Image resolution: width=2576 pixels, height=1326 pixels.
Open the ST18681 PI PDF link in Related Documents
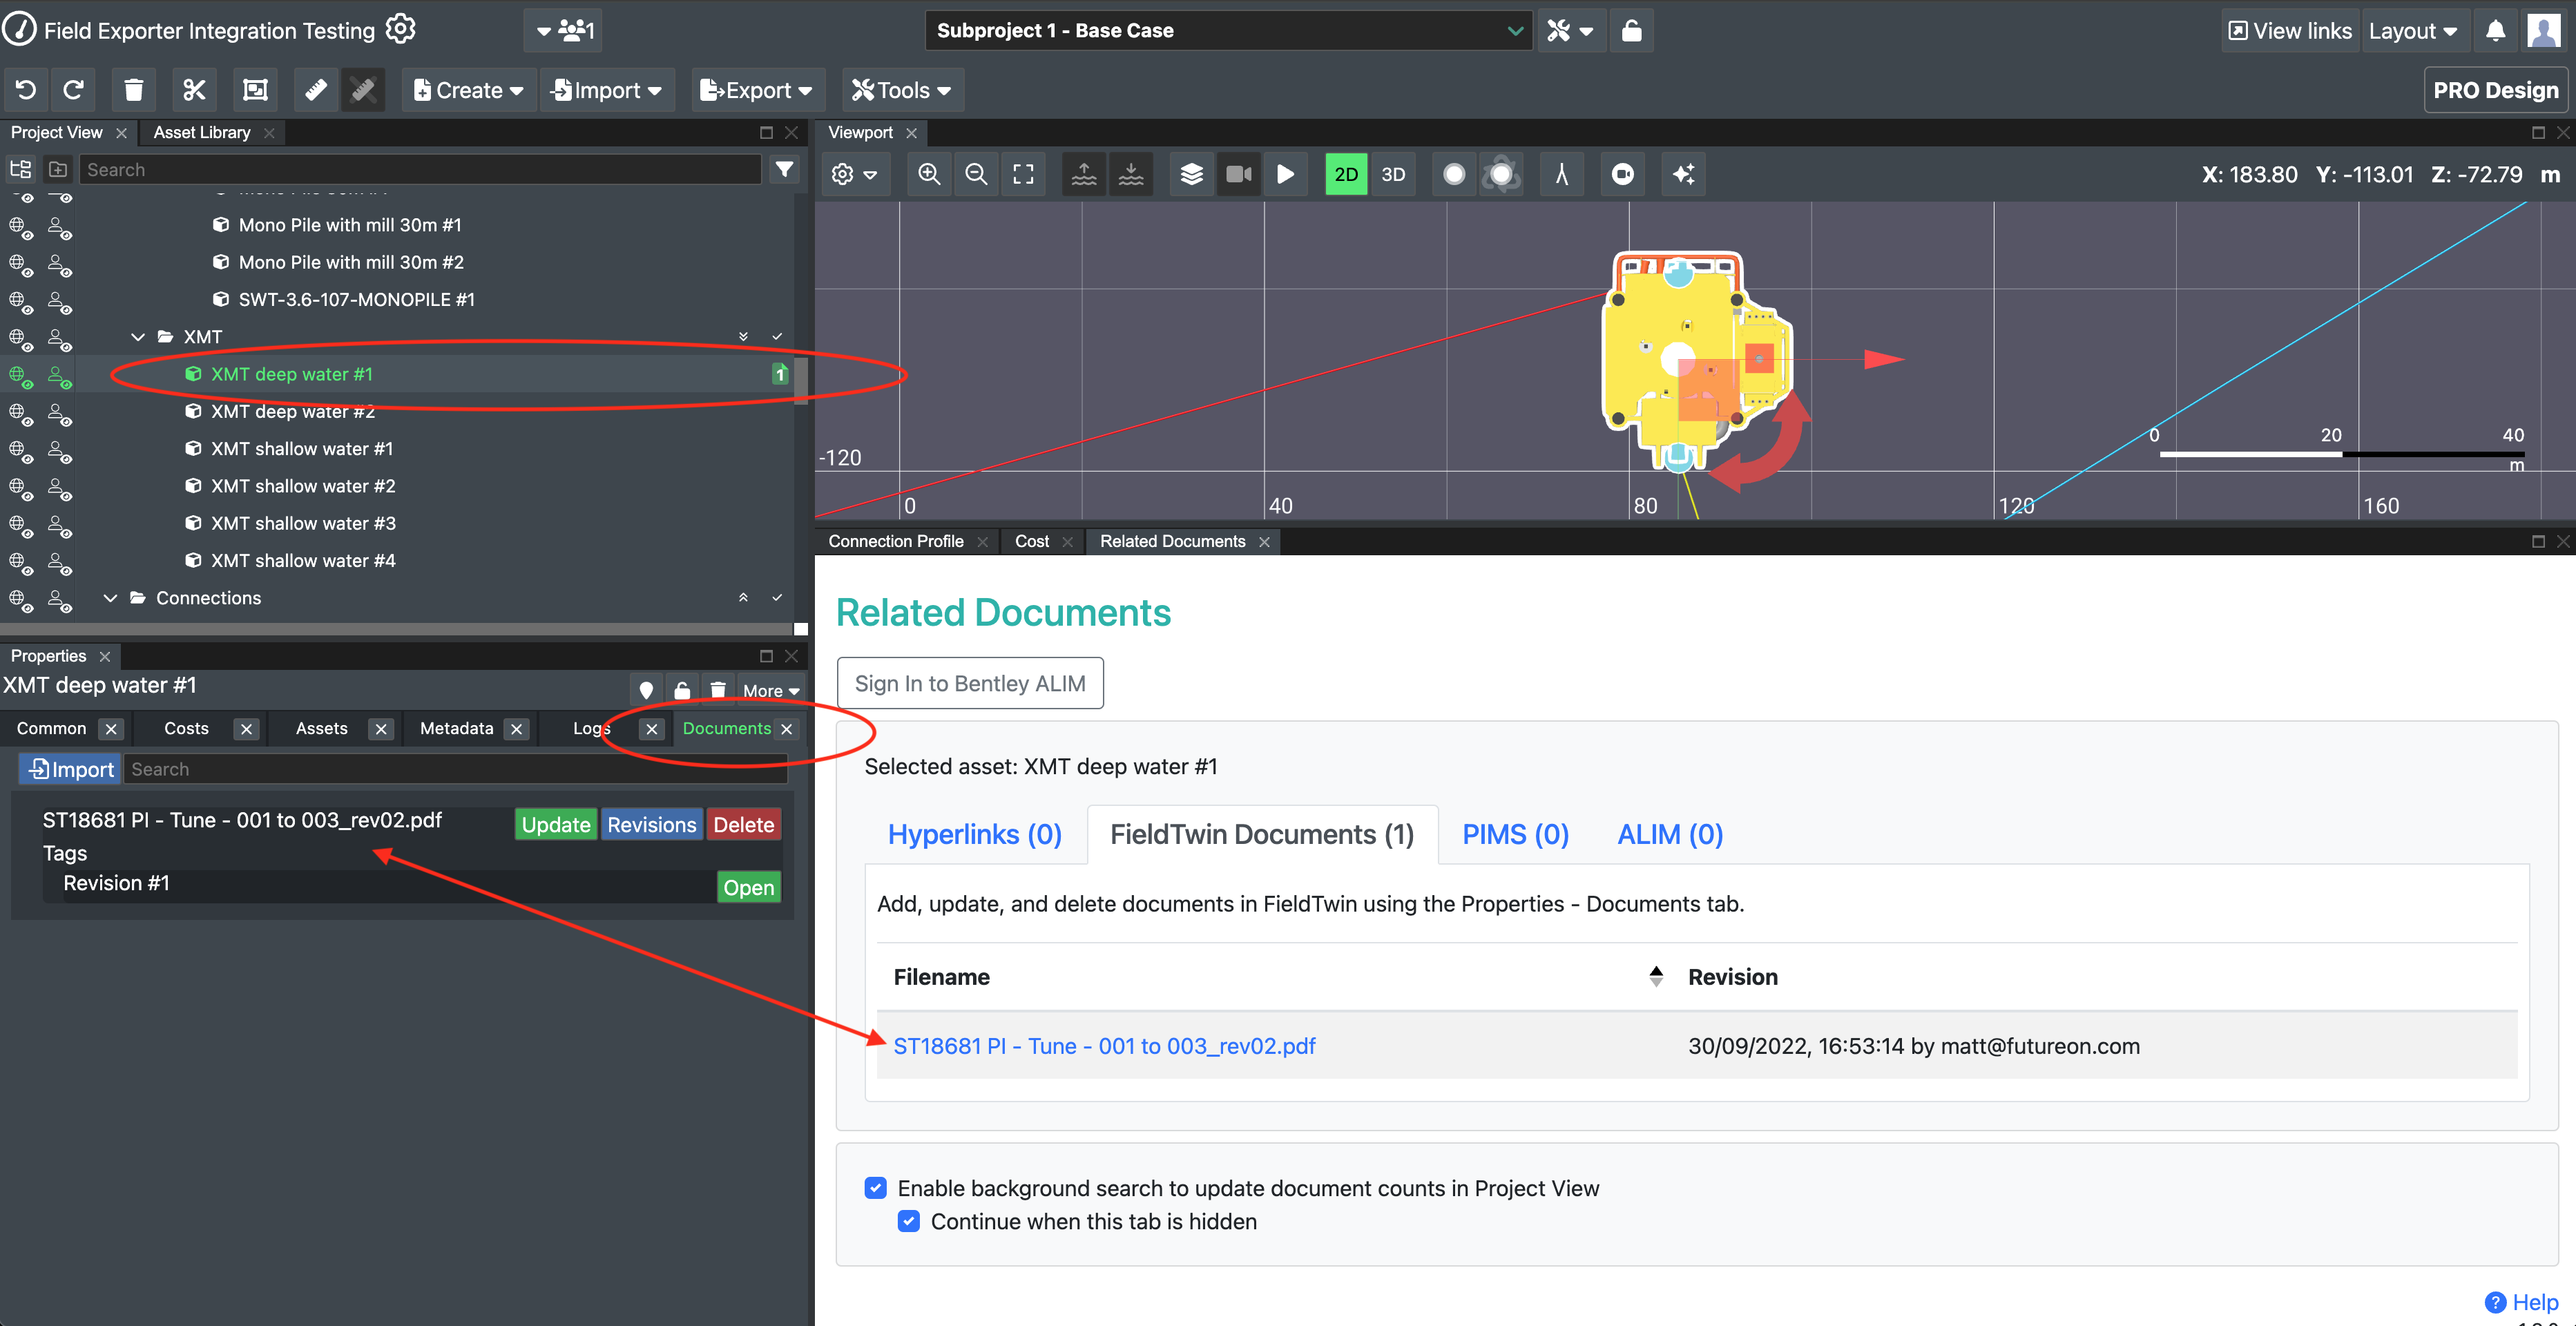(1104, 1046)
